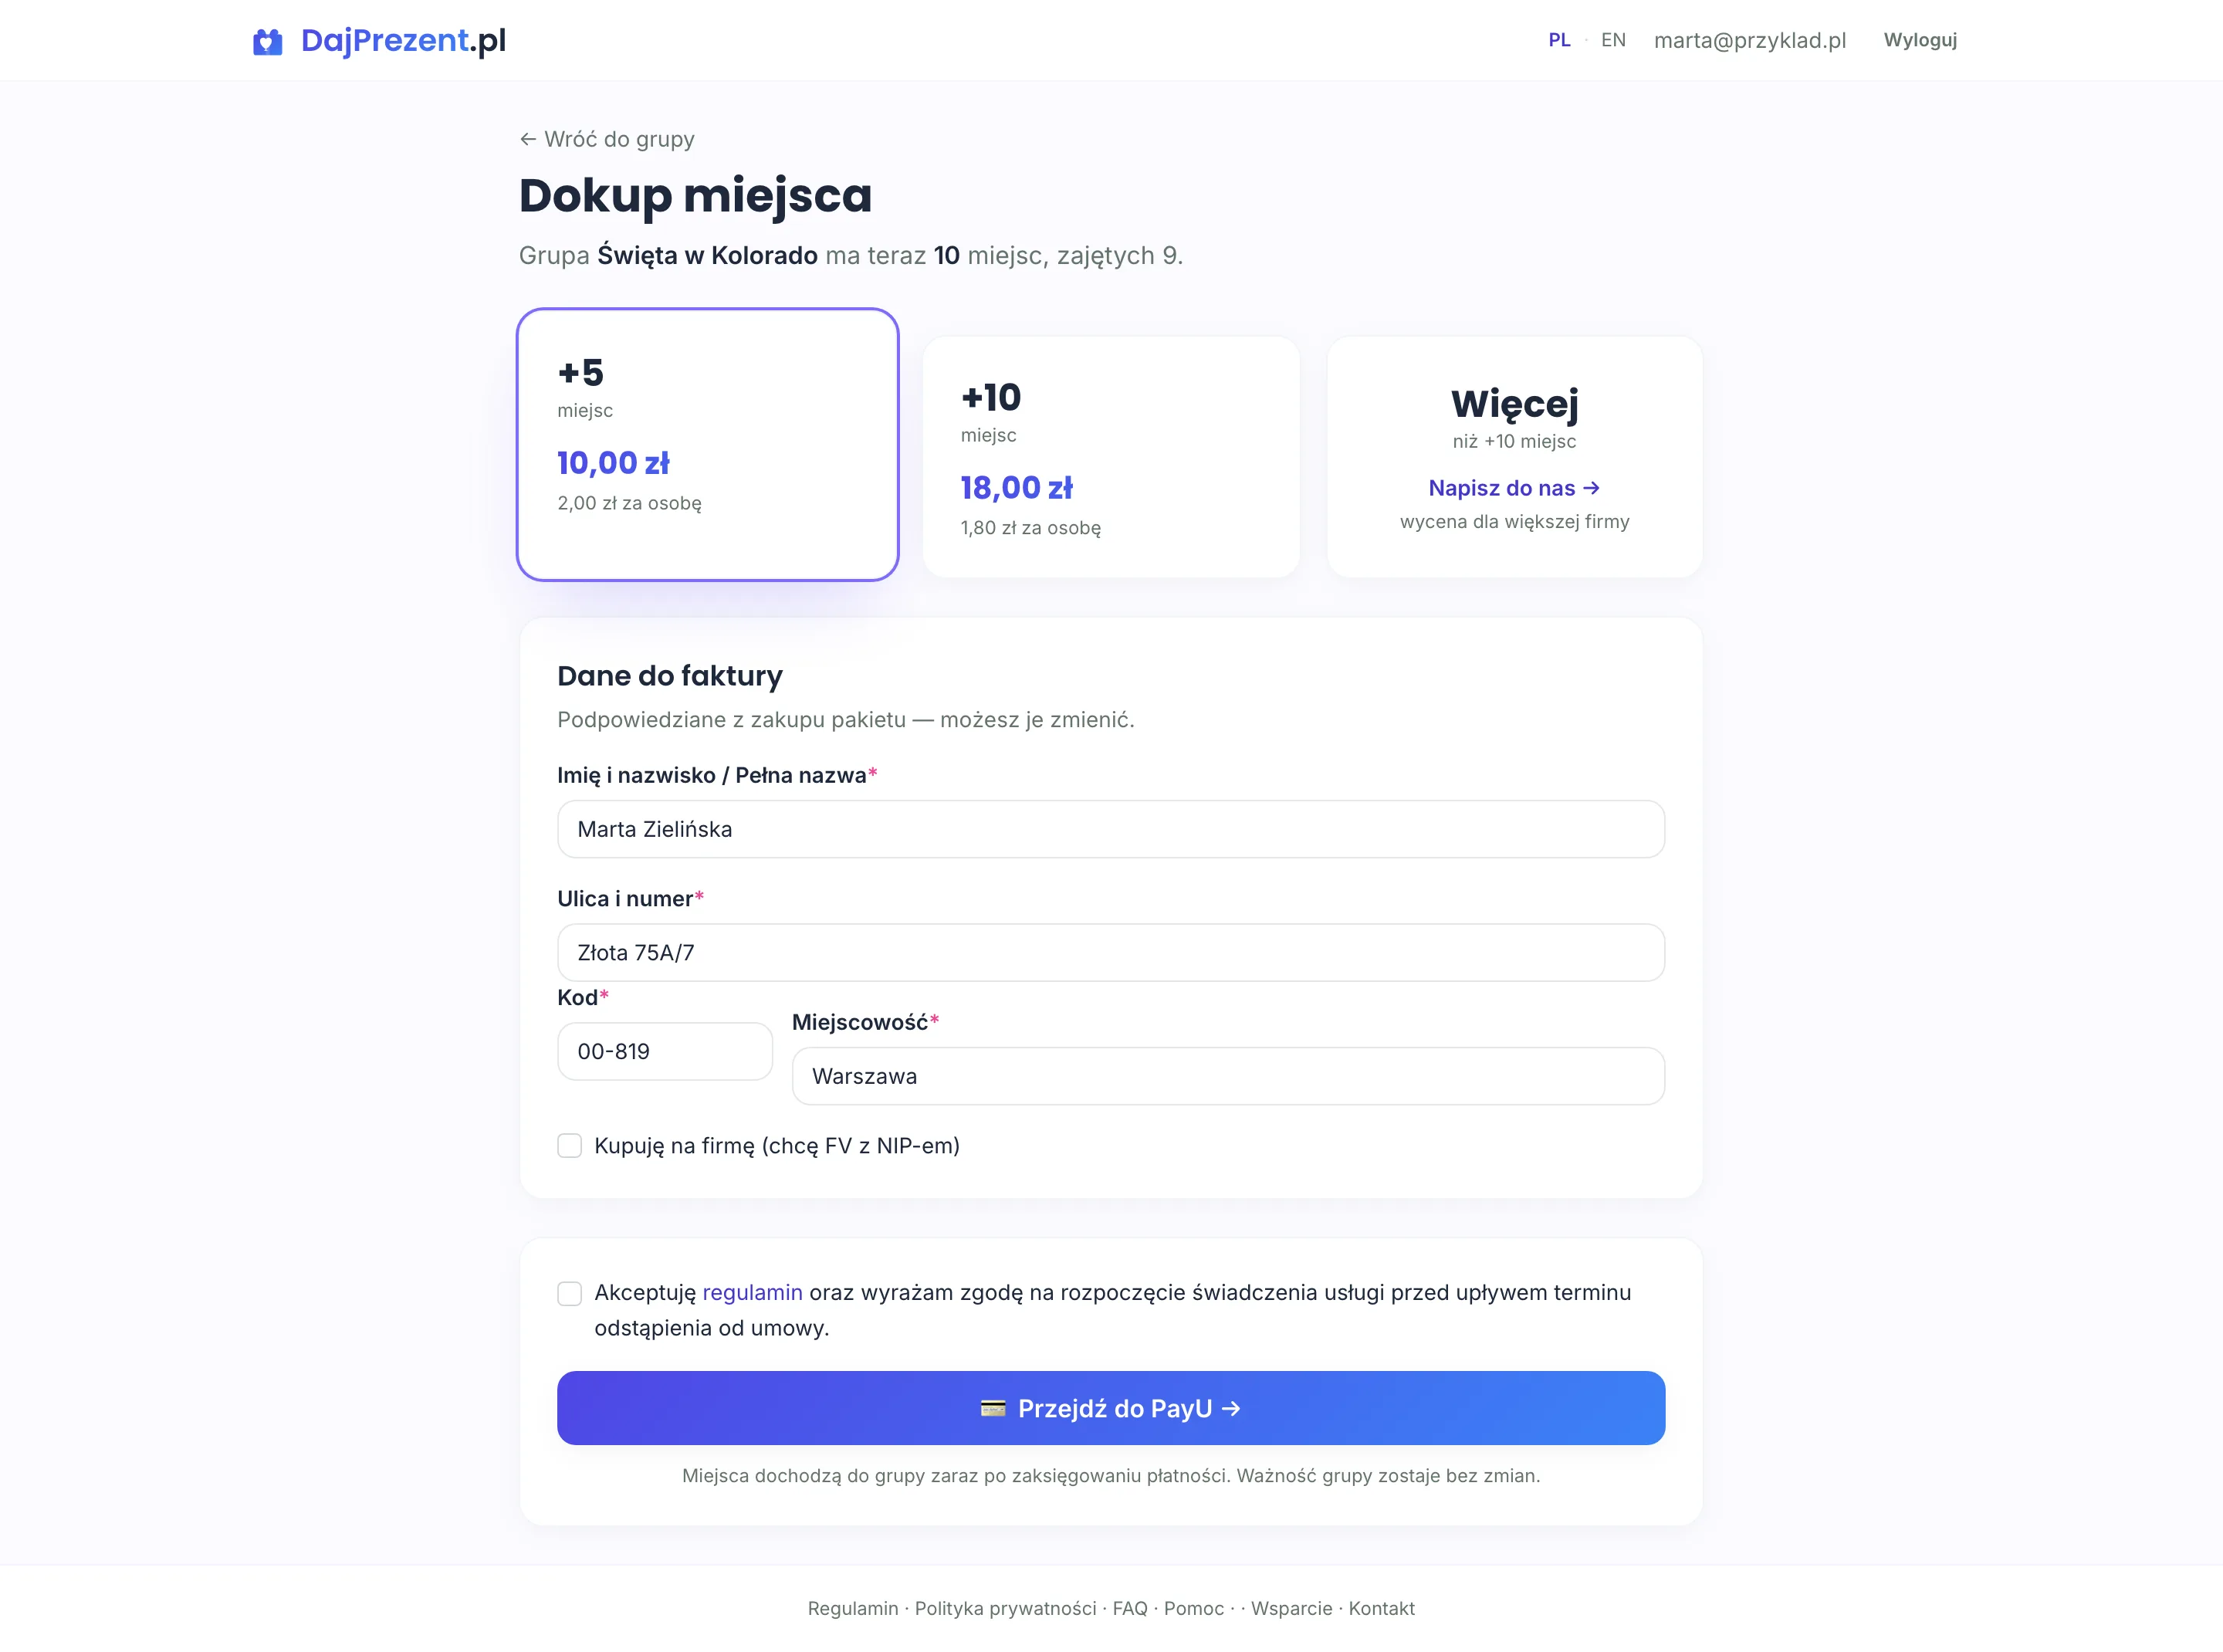The width and height of the screenshot is (2223, 1652).
Task: Click the Imię i nazwisko input field
Action: click(1111, 829)
